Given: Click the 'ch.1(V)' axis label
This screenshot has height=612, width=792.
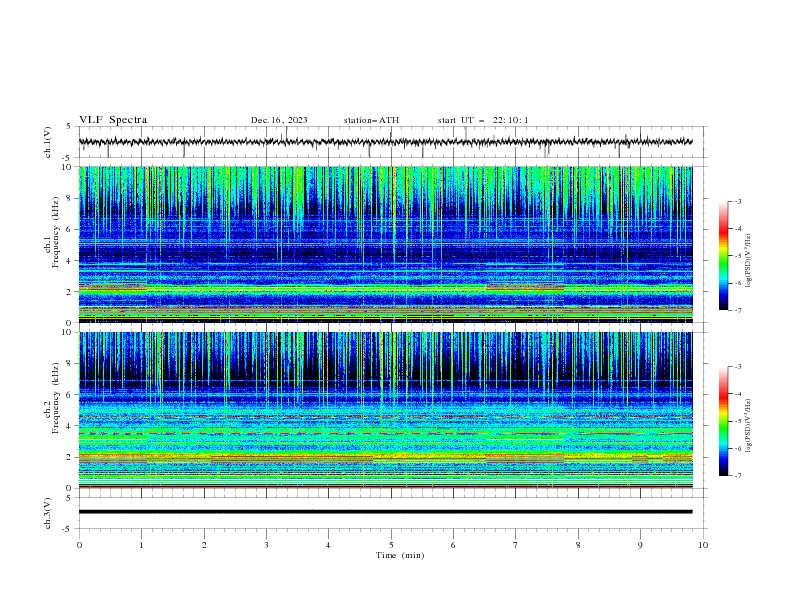Looking at the screenshot, I should click(48, 142).
